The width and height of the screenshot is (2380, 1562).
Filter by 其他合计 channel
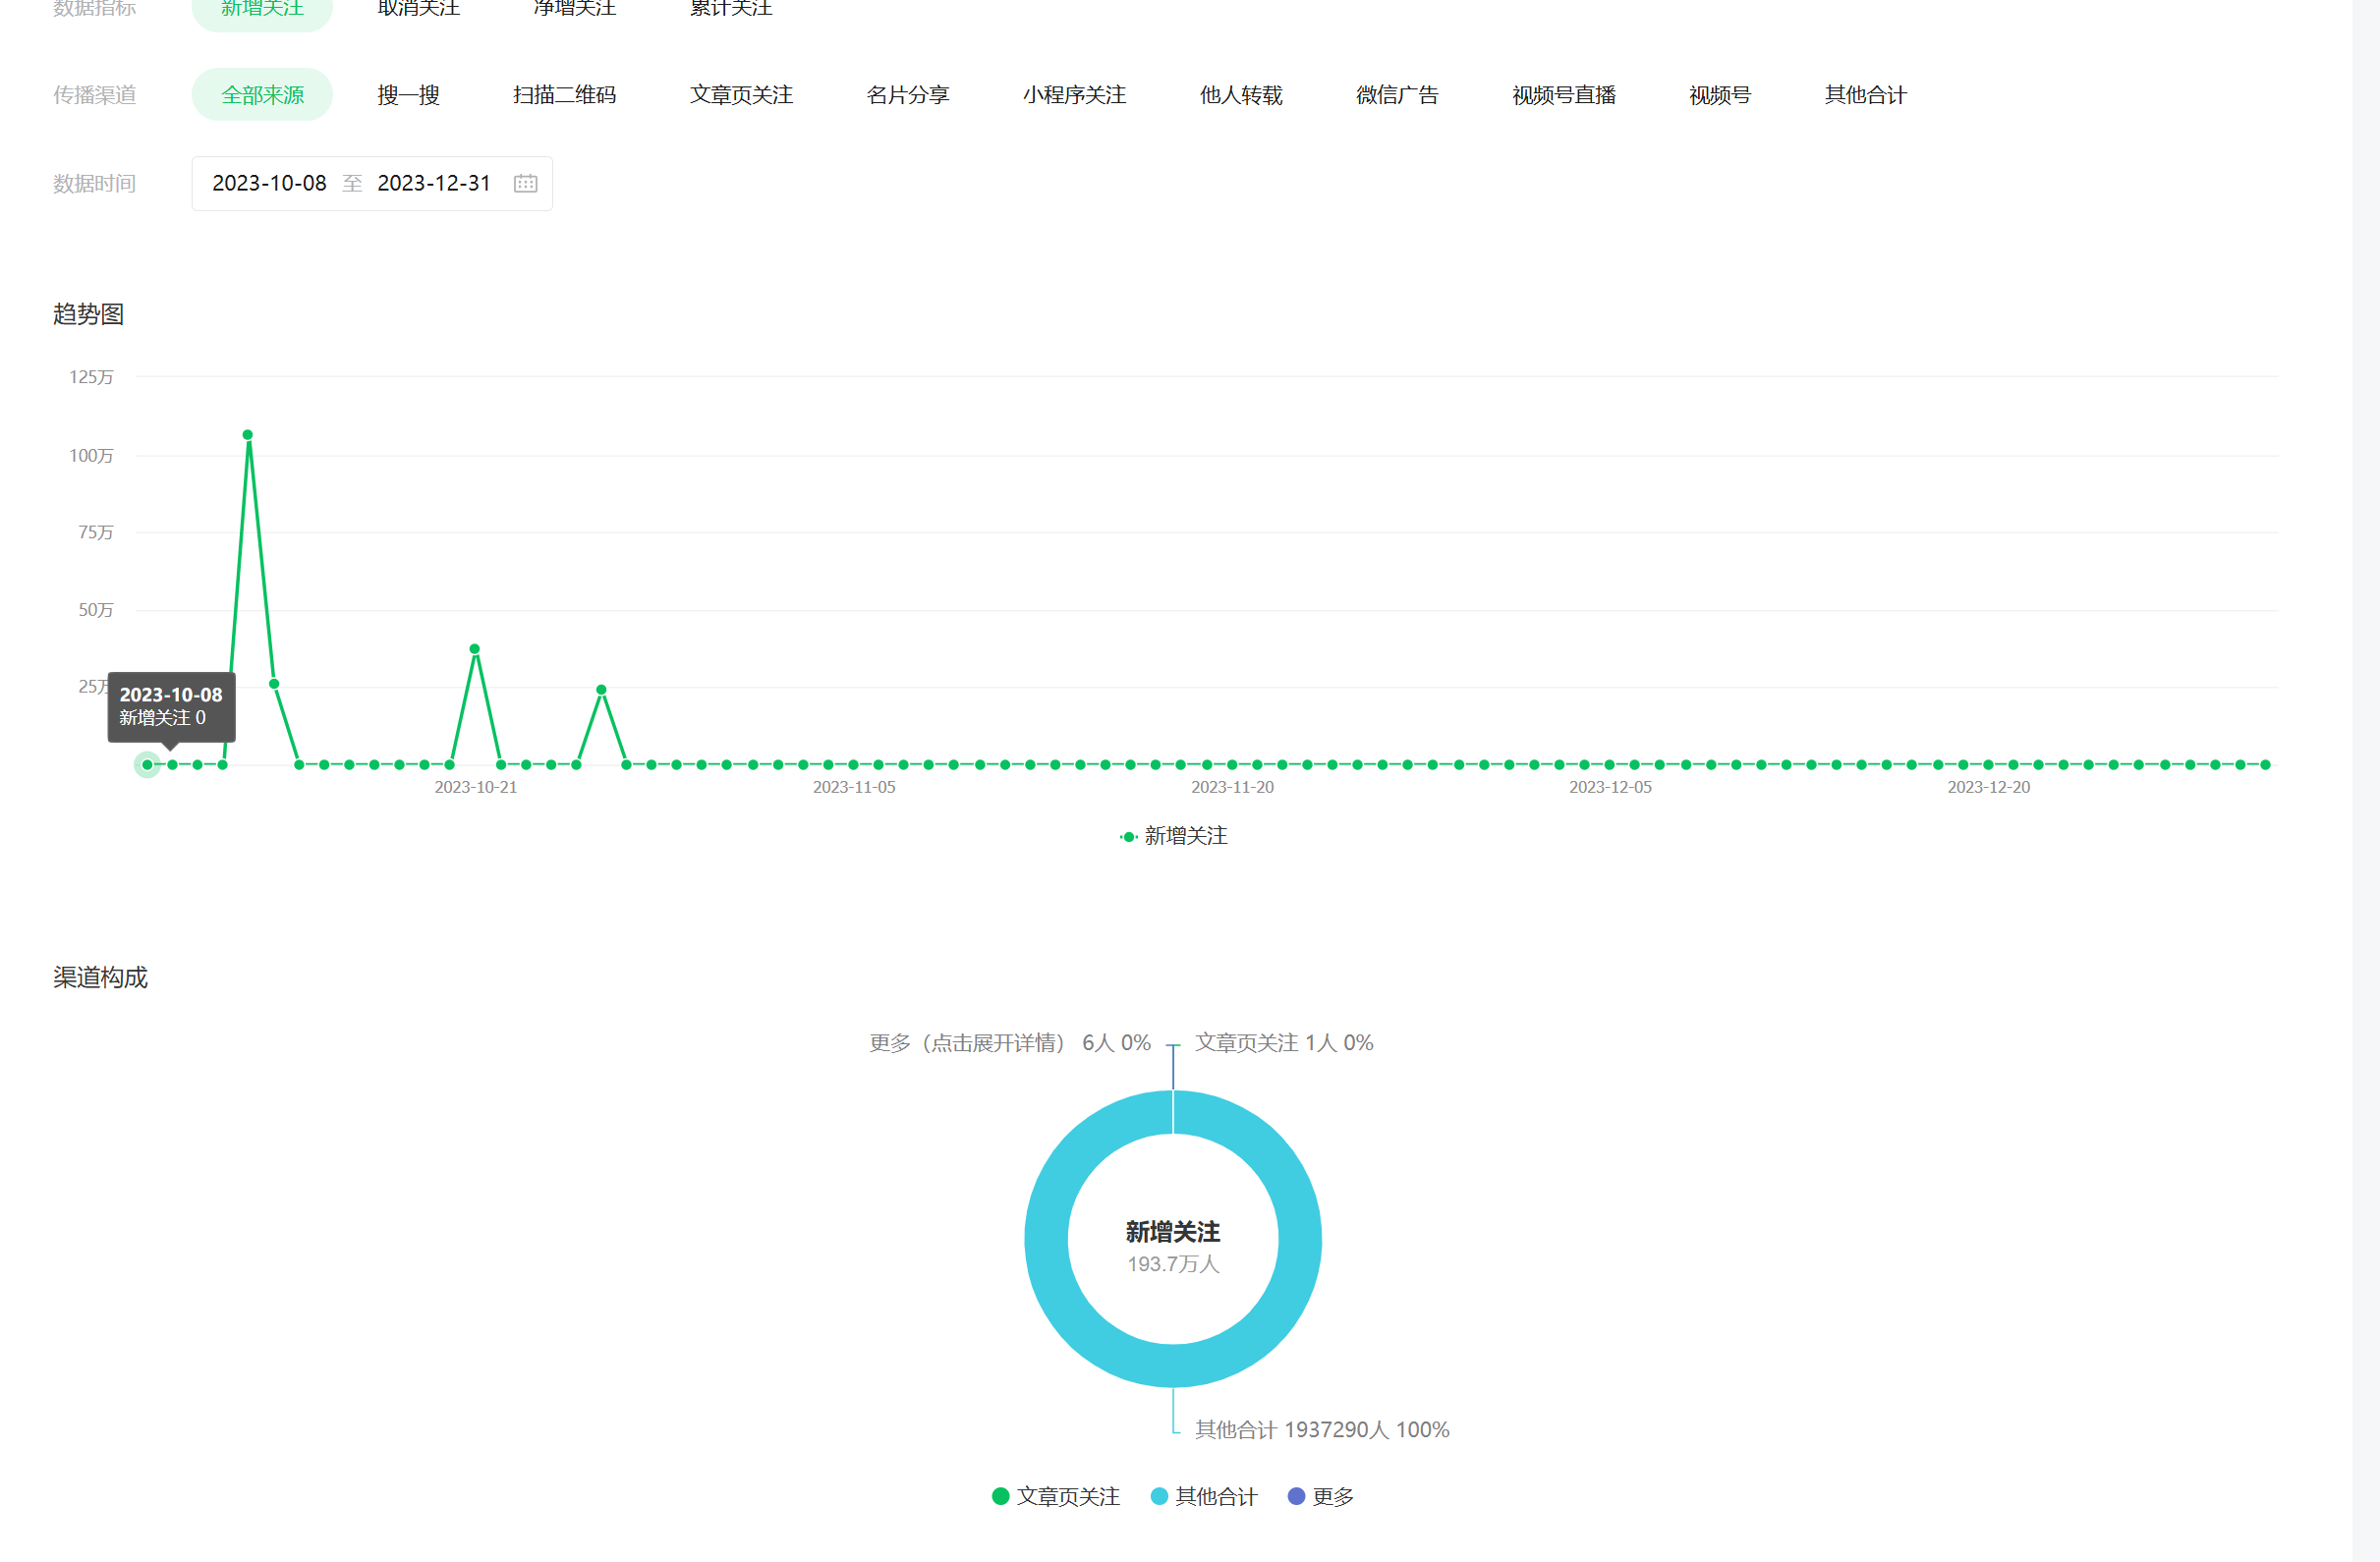(x=1865, y=95)
